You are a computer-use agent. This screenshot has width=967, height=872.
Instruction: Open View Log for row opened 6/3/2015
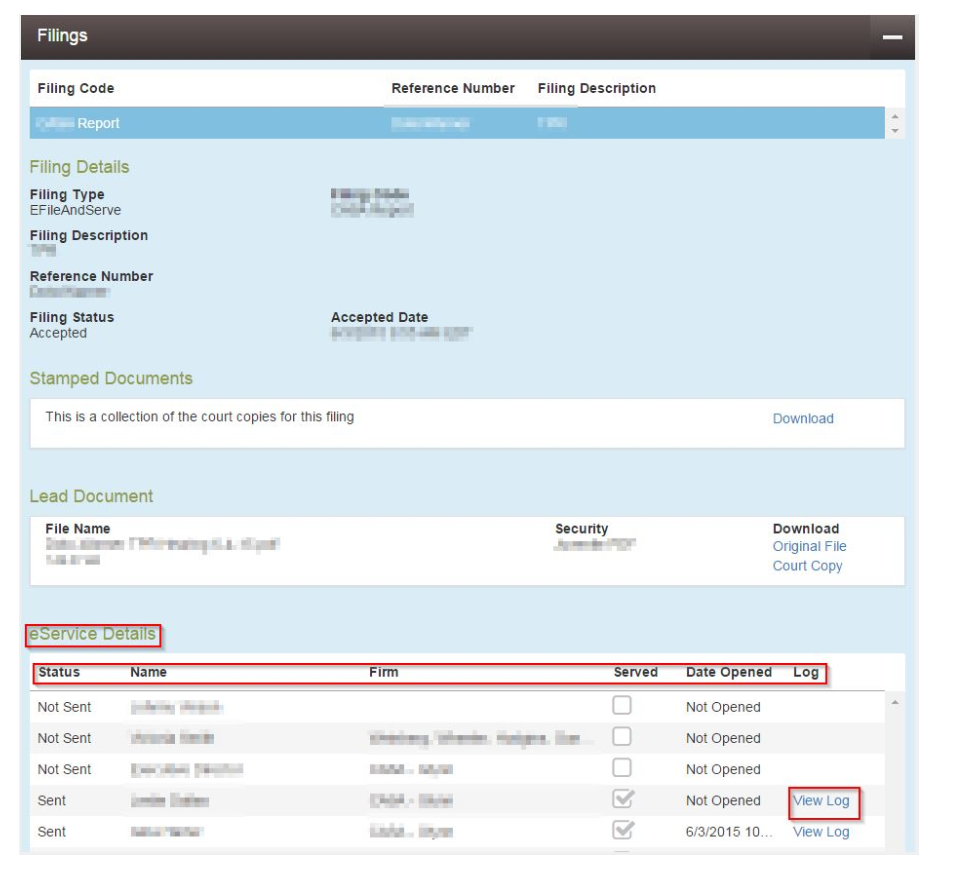tap(821, 832)
